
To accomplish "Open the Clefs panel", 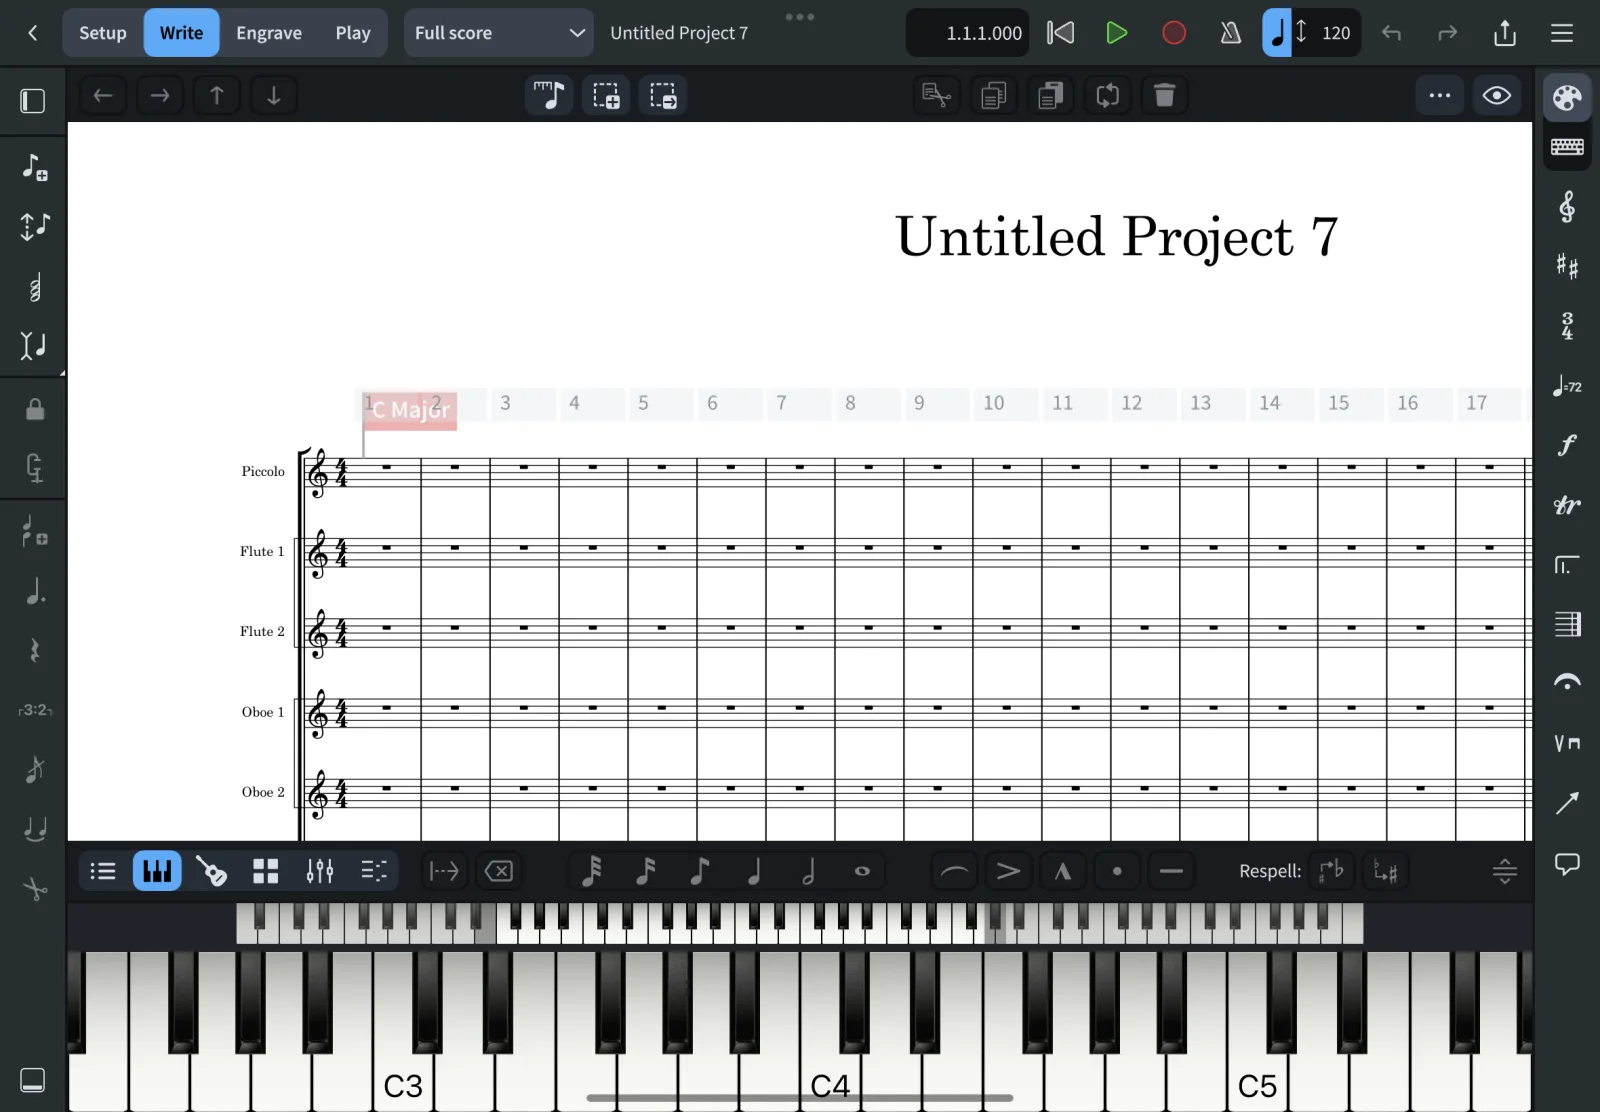I will 1567,207.
